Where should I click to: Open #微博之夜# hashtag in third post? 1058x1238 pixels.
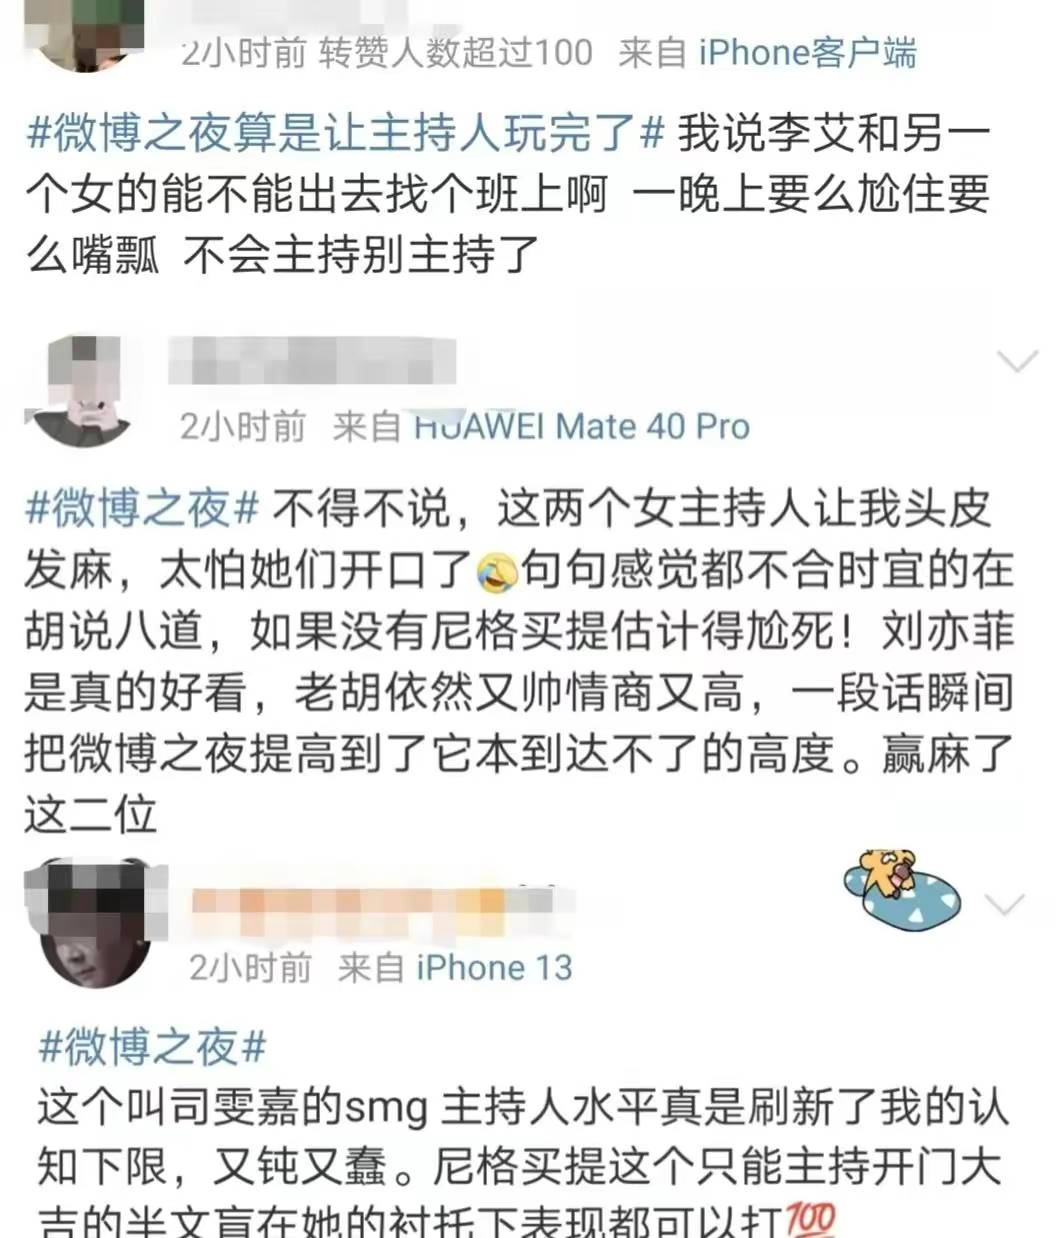tap(153, 1048)
